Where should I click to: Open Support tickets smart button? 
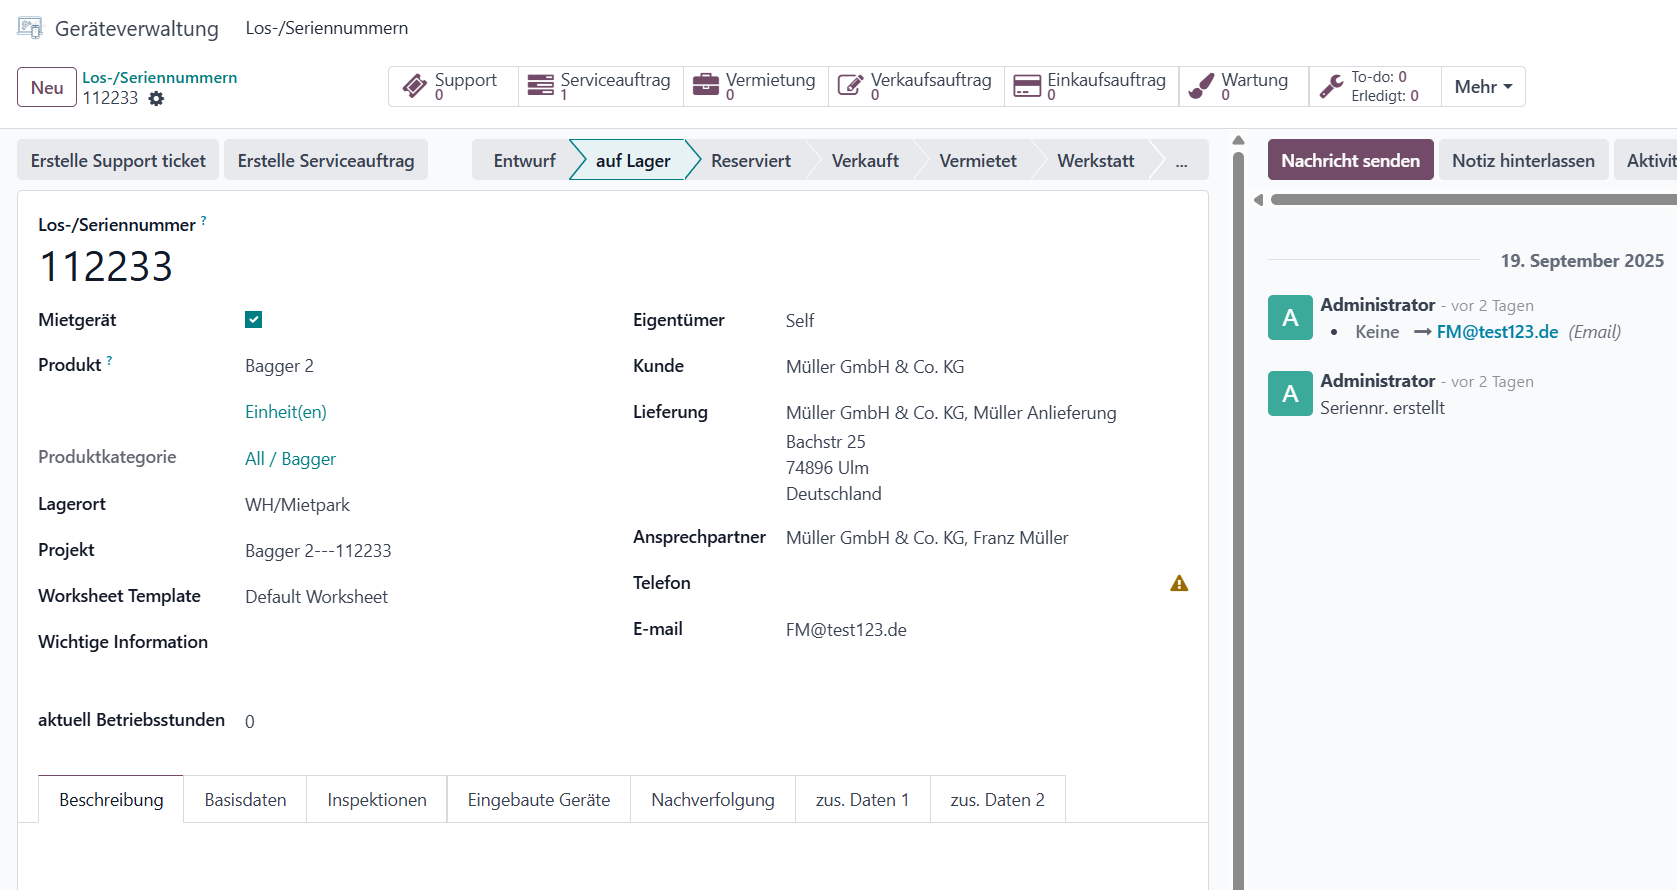coord(452,87)
